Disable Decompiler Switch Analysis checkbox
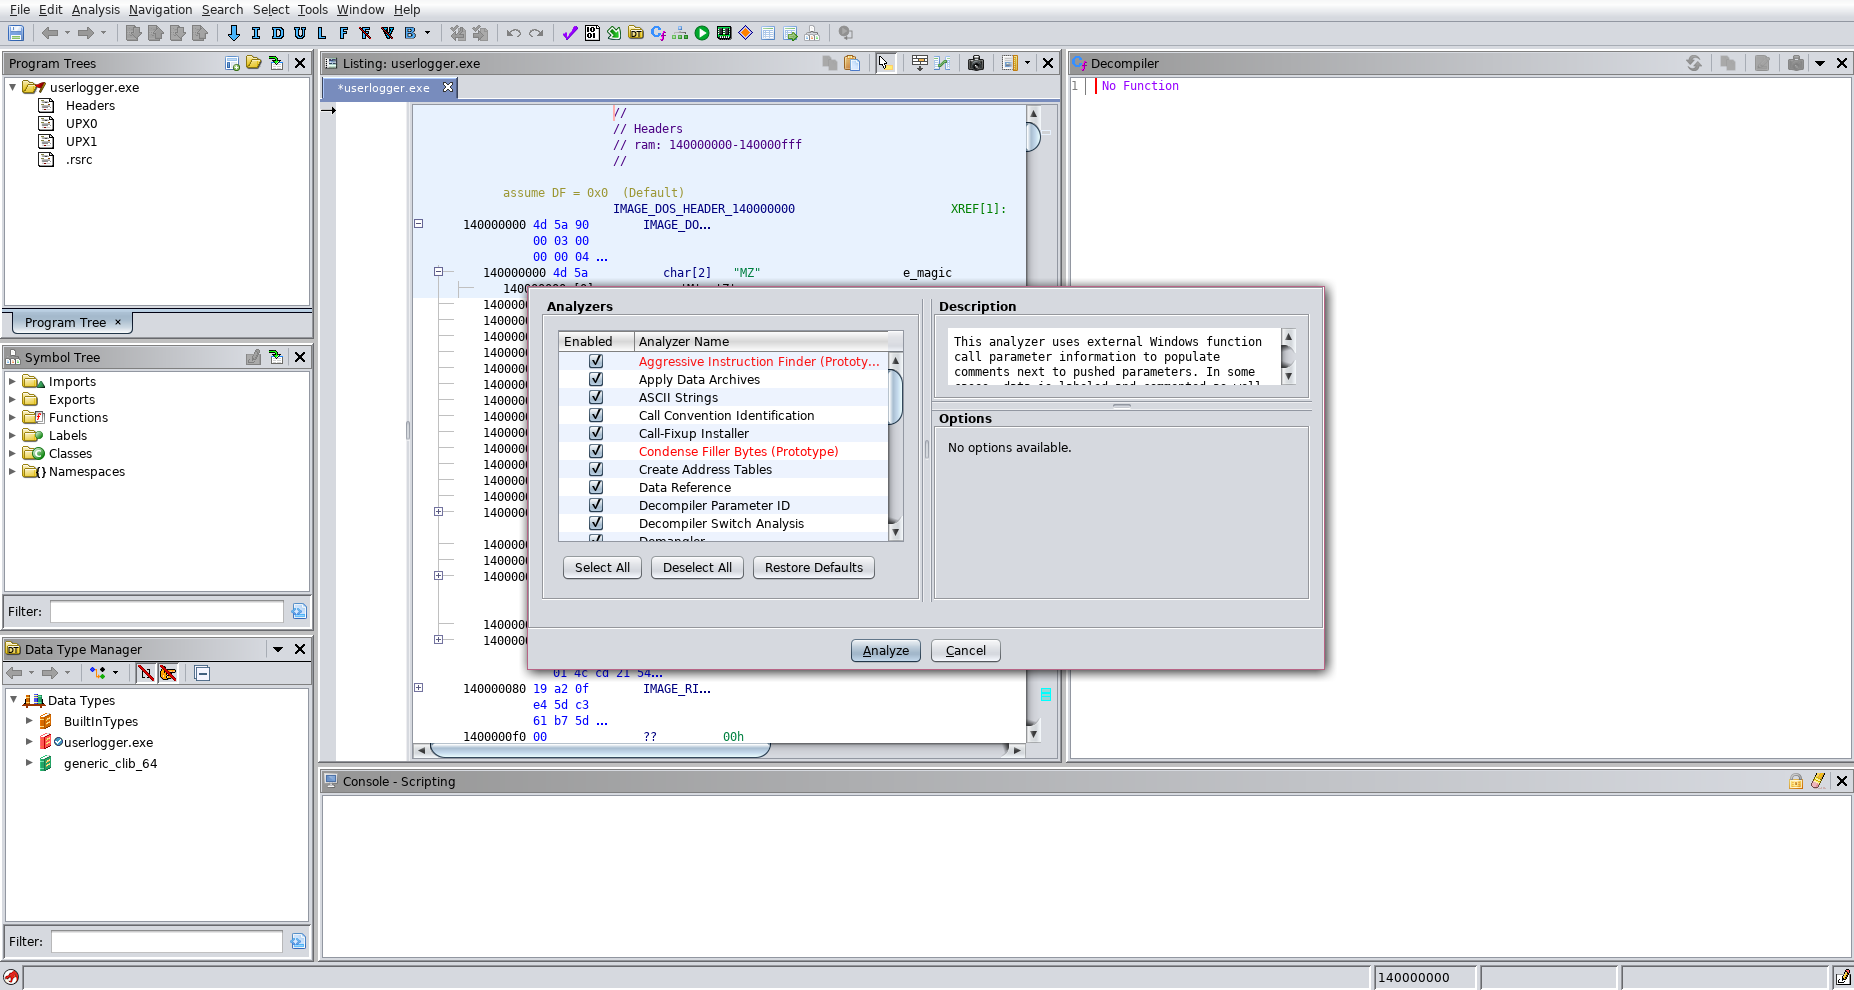Image resolution: width=1854 pixels, height=990 pixels. coord(596,523)
